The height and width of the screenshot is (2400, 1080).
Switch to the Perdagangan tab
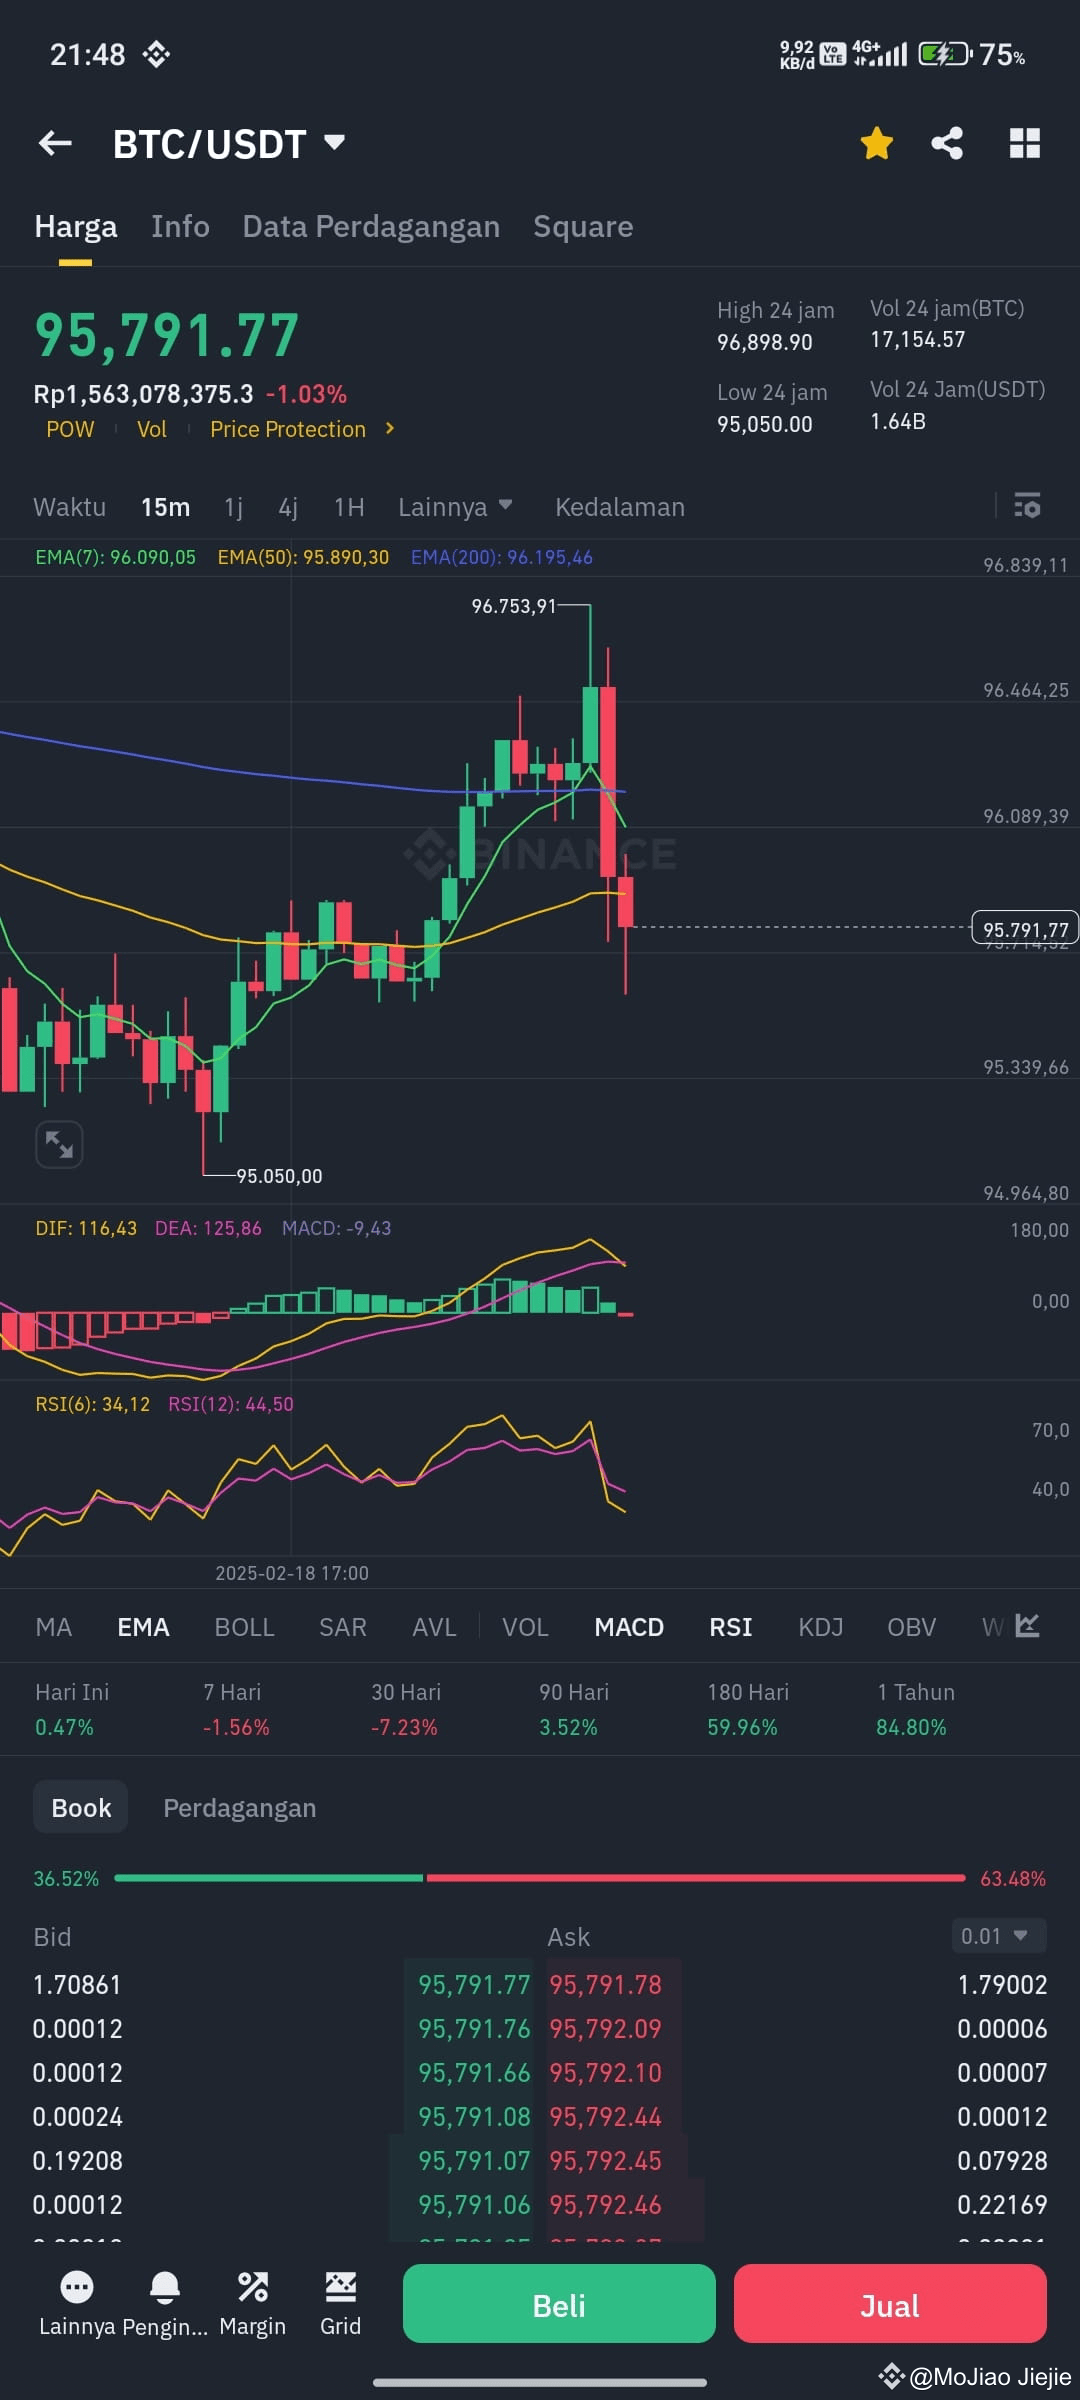[240, 1808]
